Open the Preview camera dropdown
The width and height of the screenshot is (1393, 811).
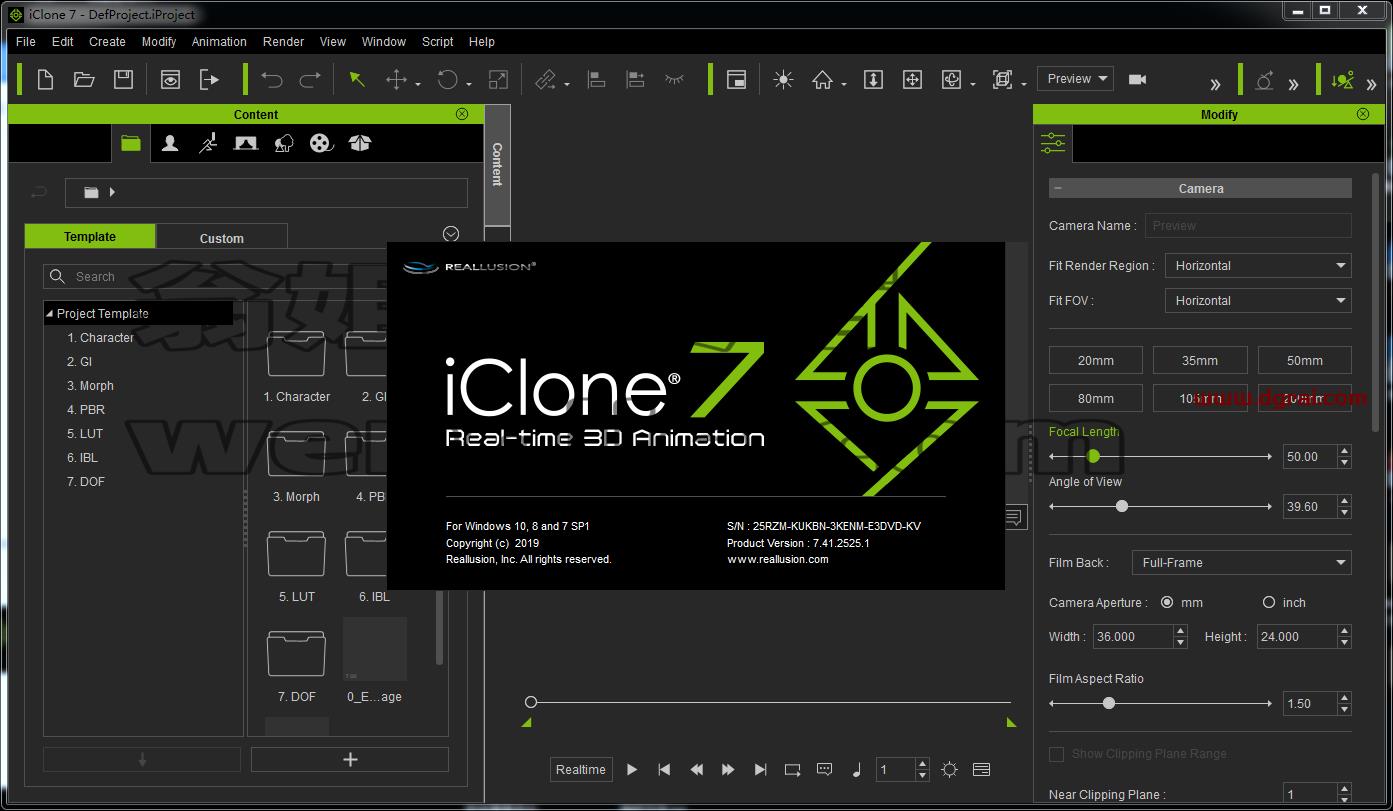(1075, 79)
